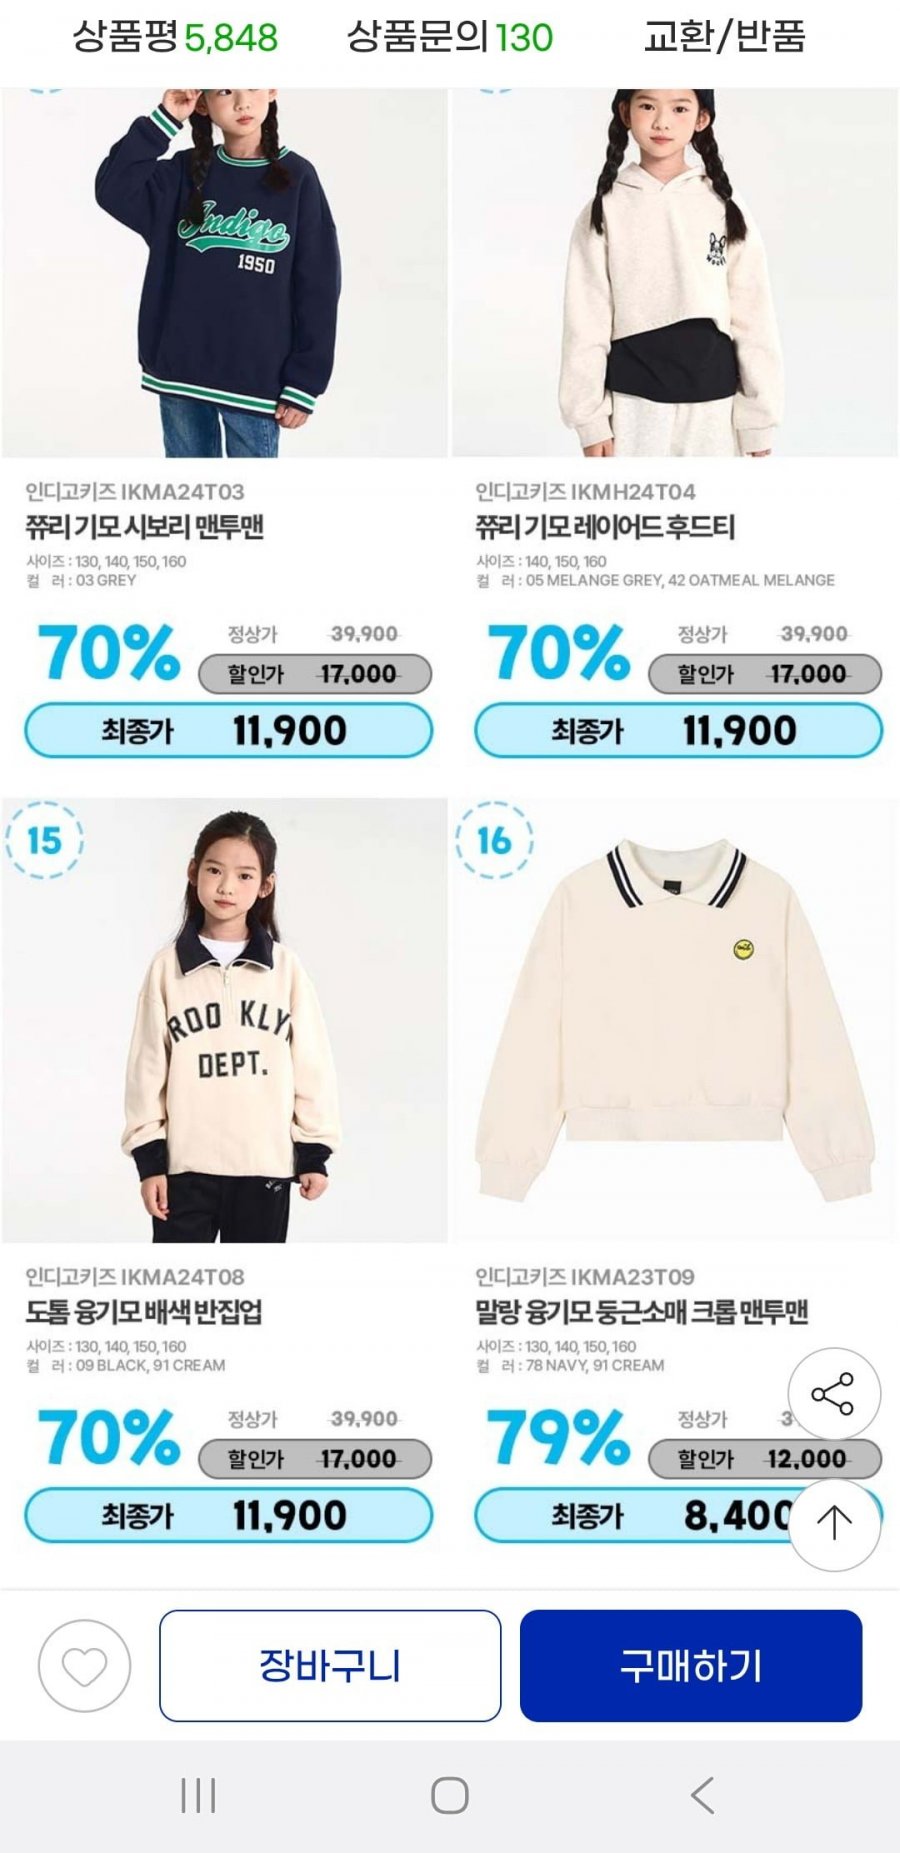Tap the 구매하기 purchase button
This screenshot has width=900, height=1853.
(691, 1666)
